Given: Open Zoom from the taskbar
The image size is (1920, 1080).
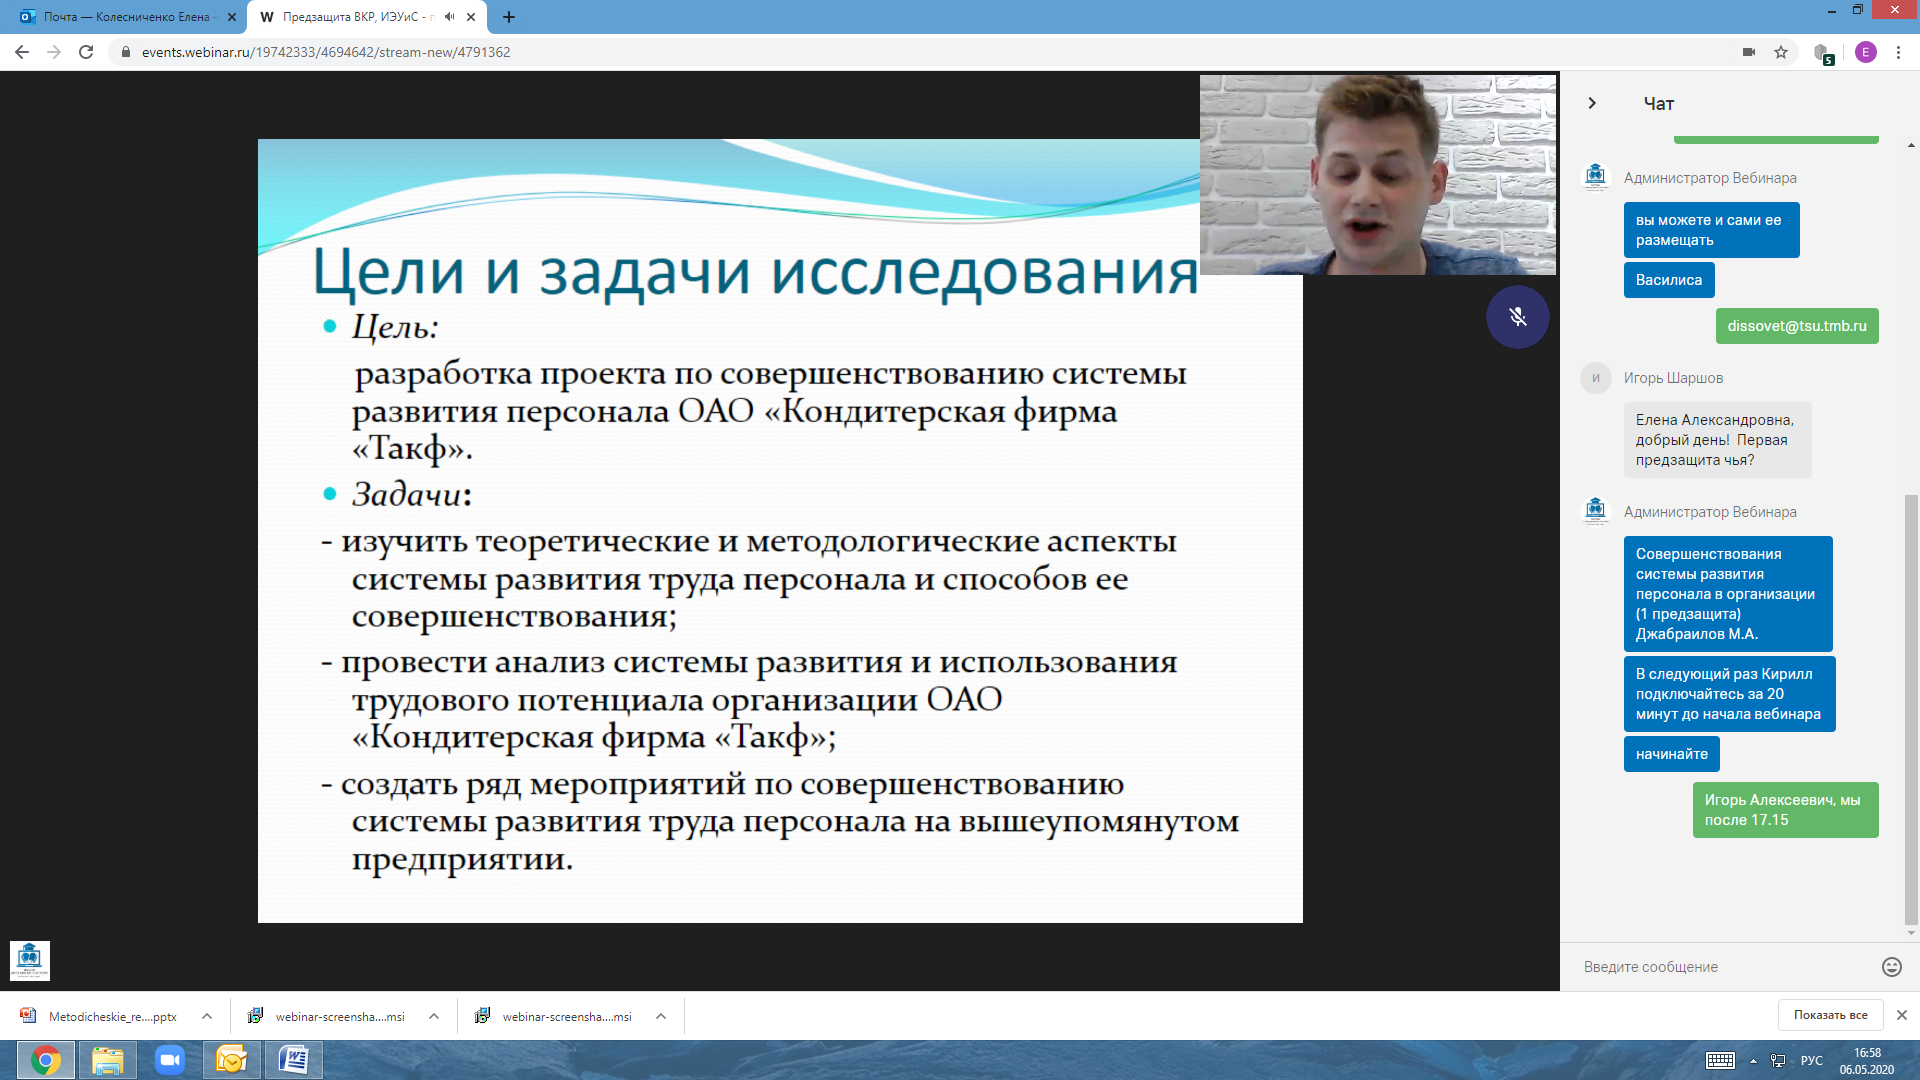Looking at the screenshot, I should pyautogui.click(x=169, y=1060).
